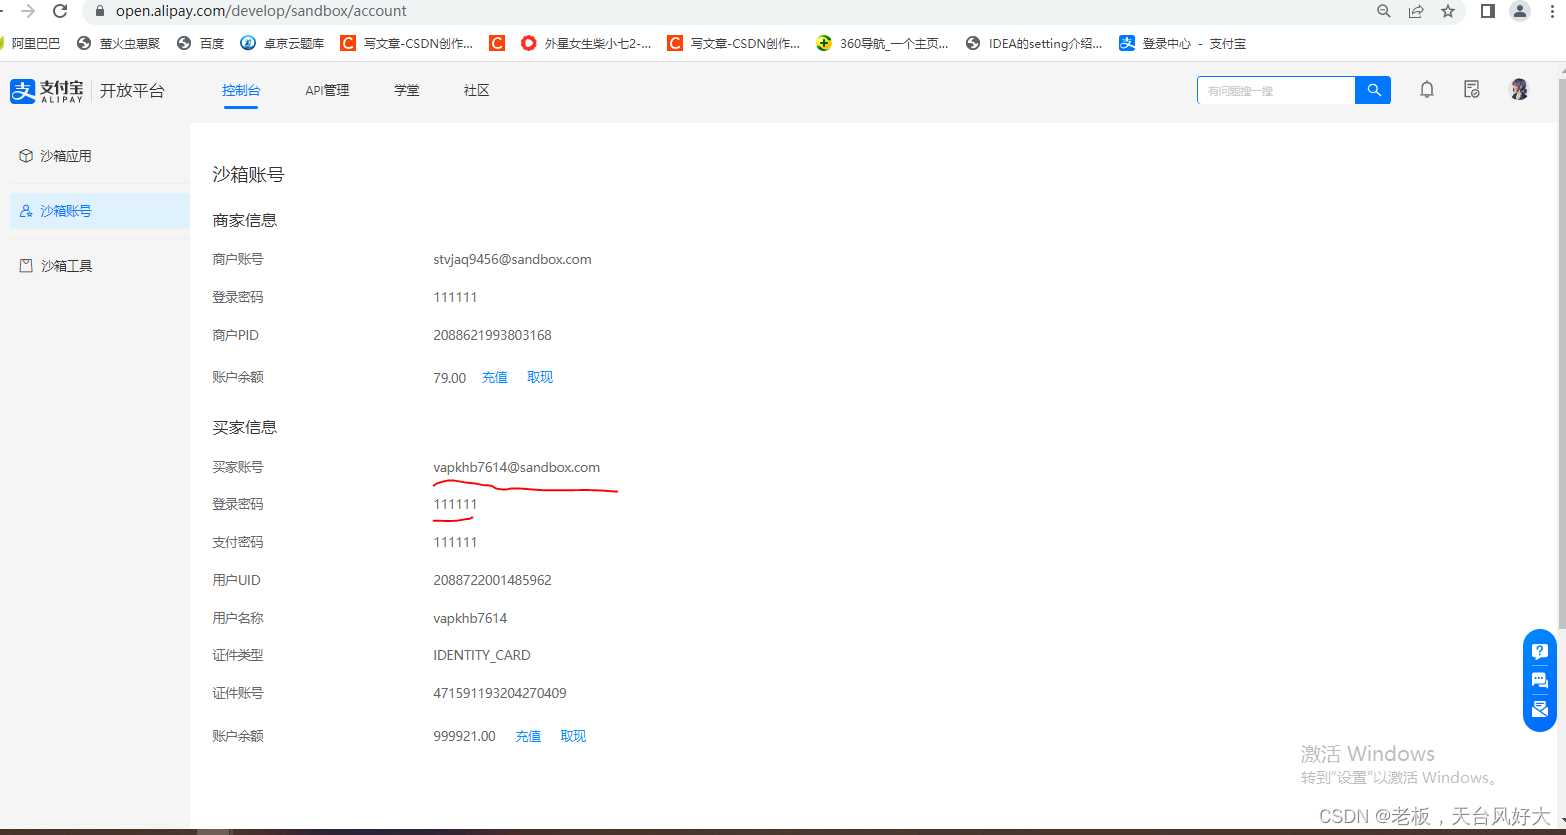
Task: Click the Alipay logo in header
Action: 47,91
